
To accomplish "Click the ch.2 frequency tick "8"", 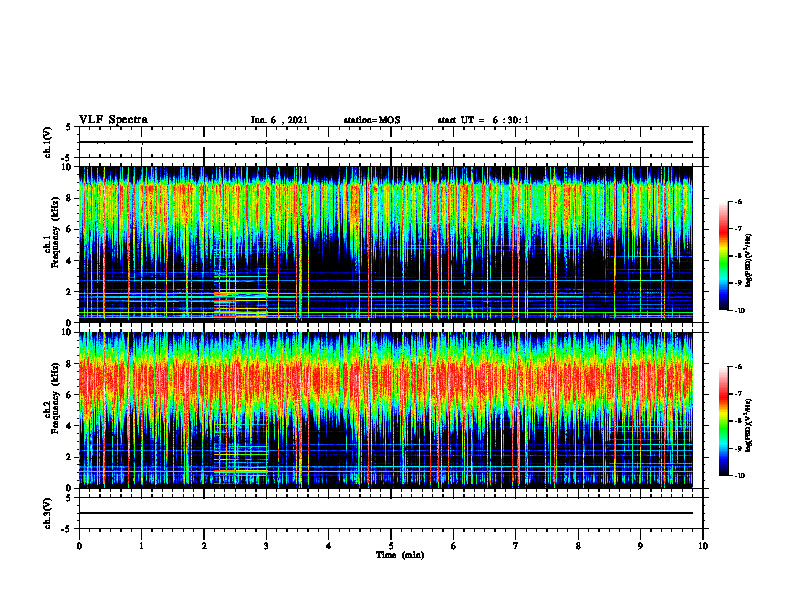I will [70, 364].
